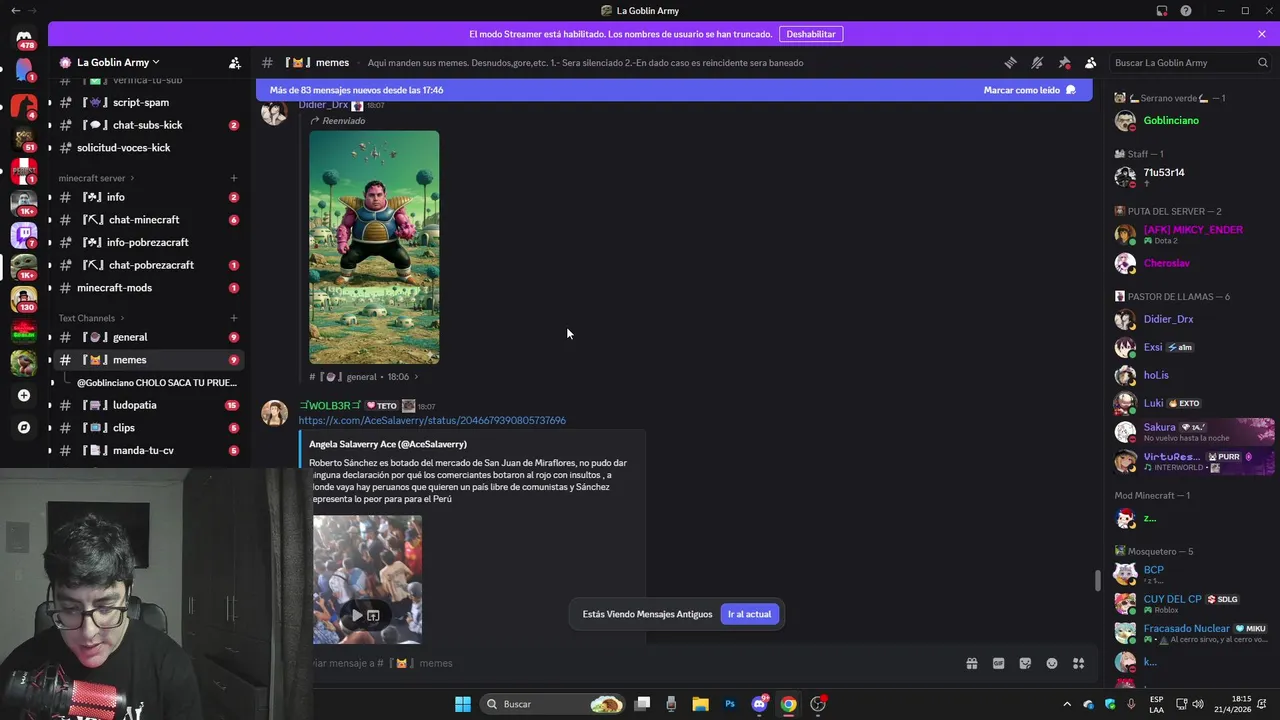This screenshot has height=720, width=1280.
Task: Open the minecraft-mods channel
Action: click(x=147, y=288)
